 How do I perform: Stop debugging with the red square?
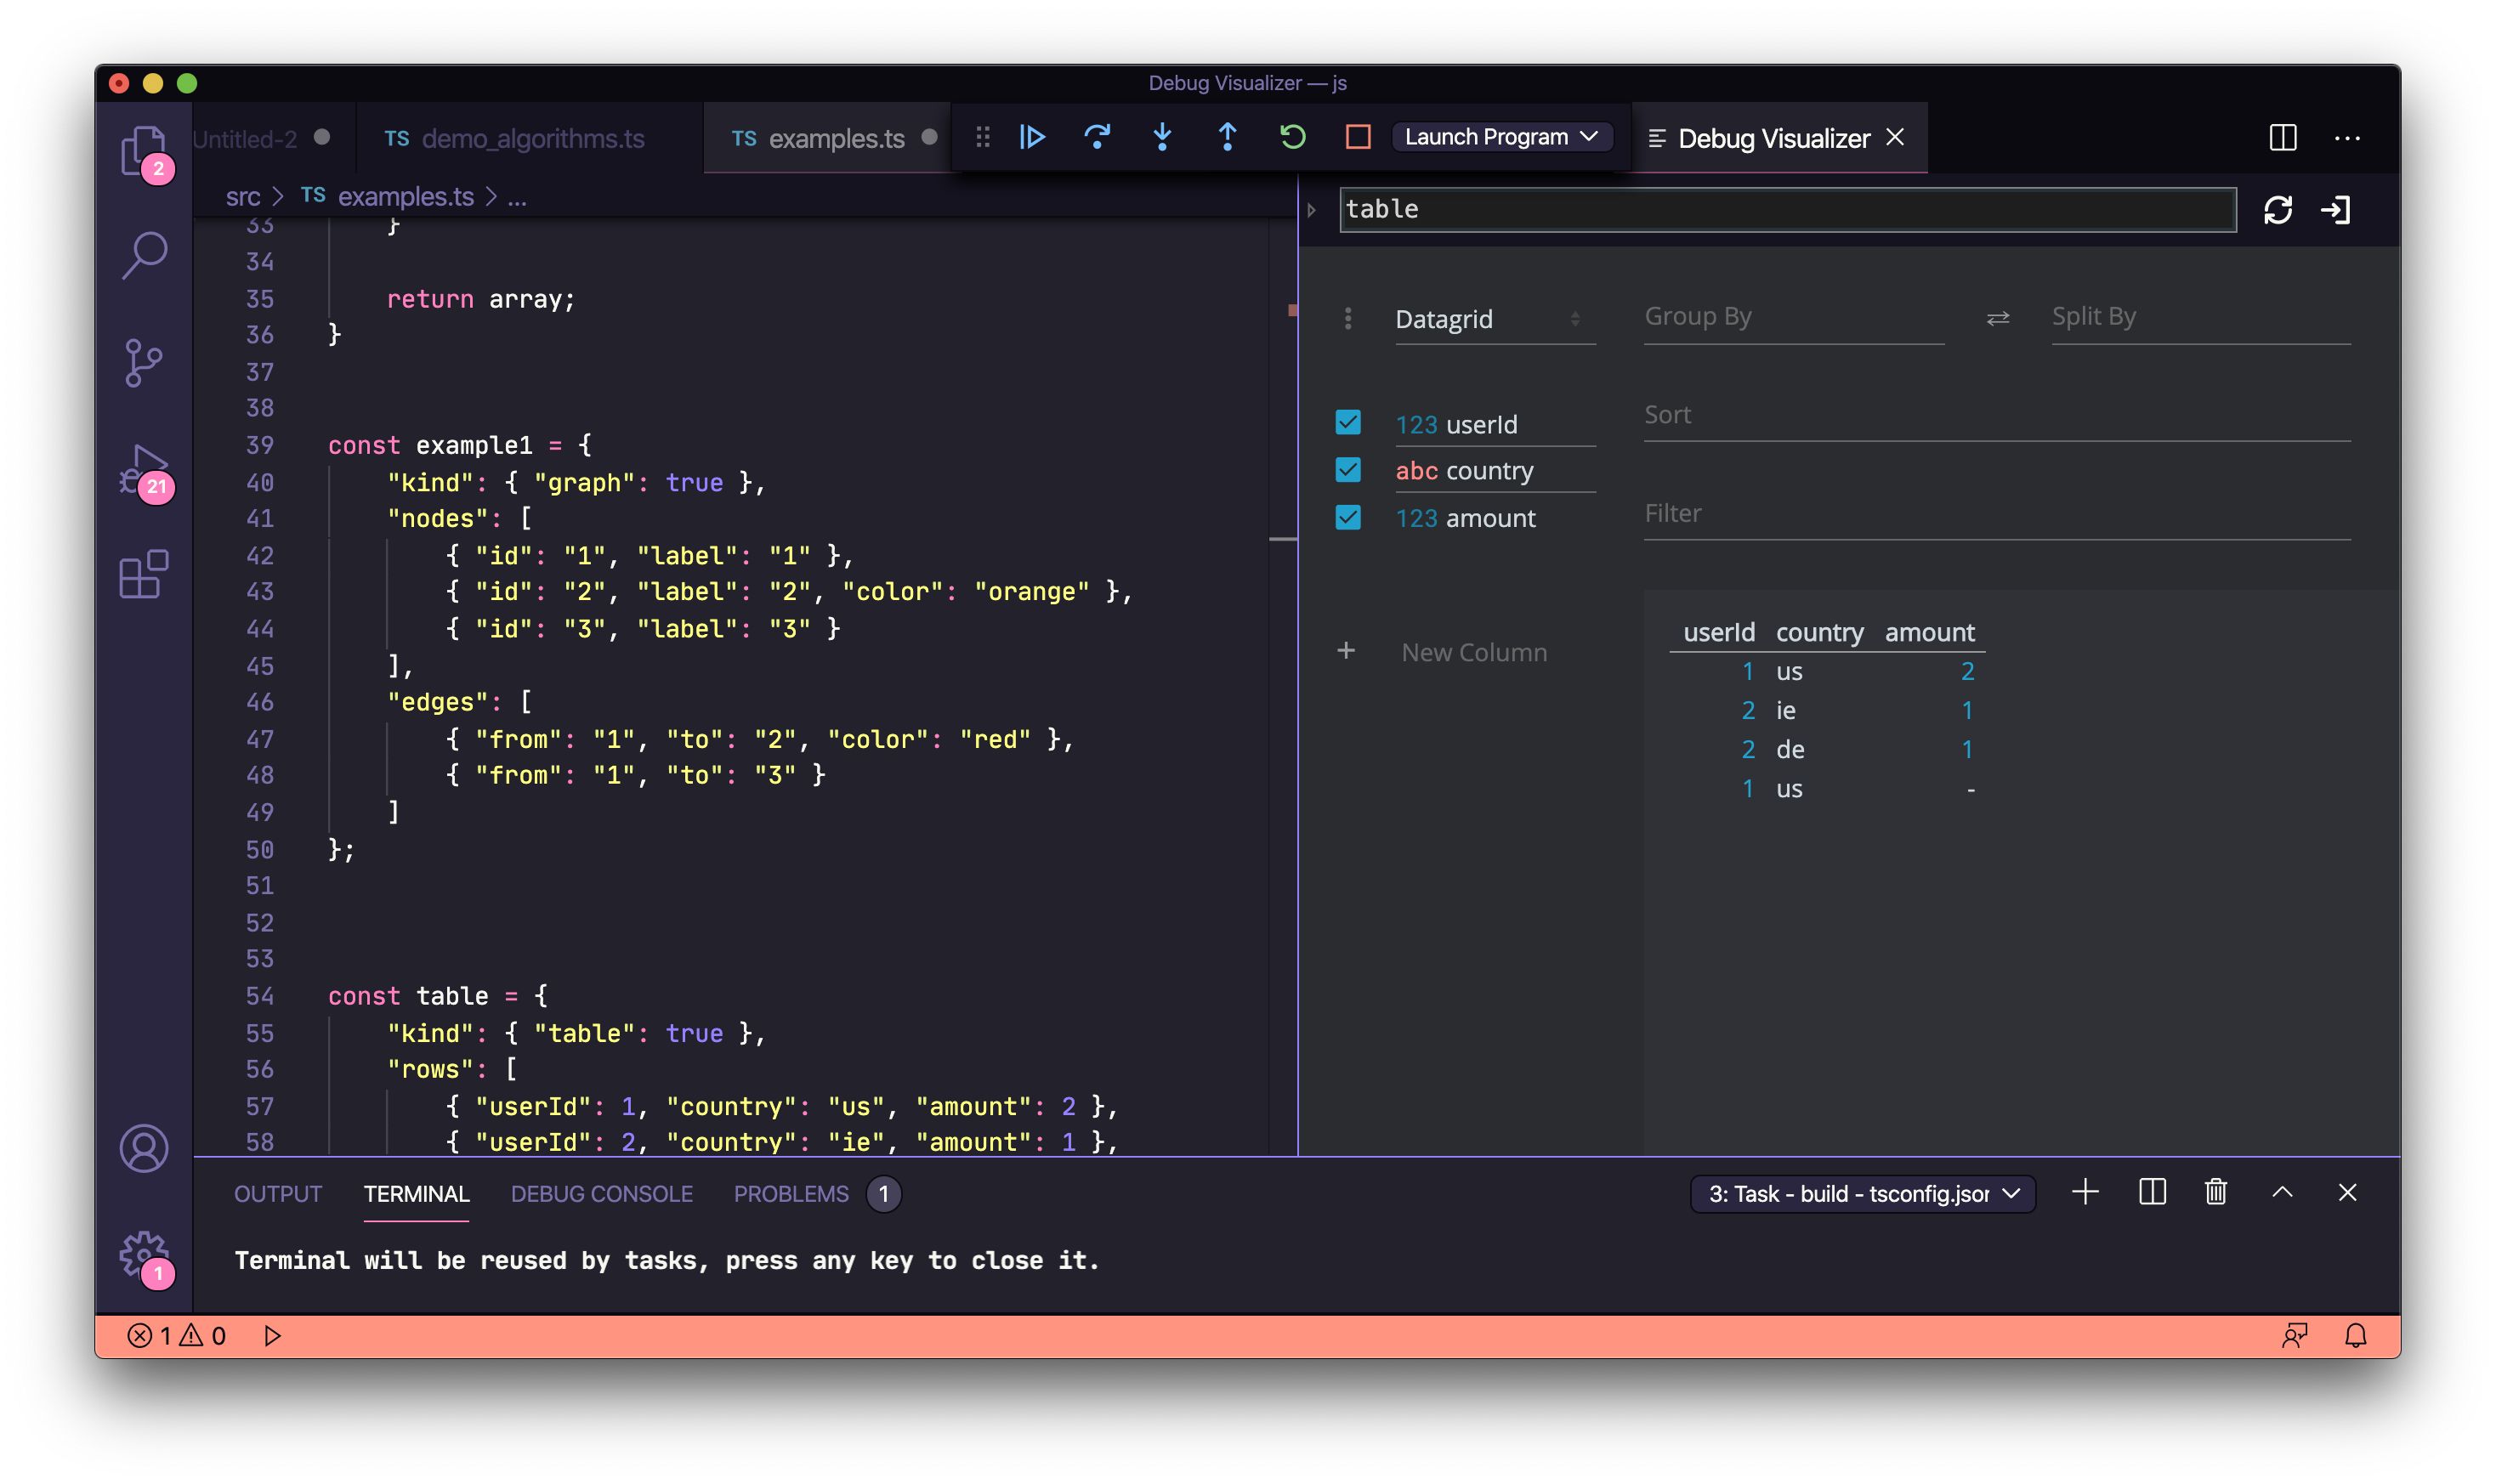1357,137
